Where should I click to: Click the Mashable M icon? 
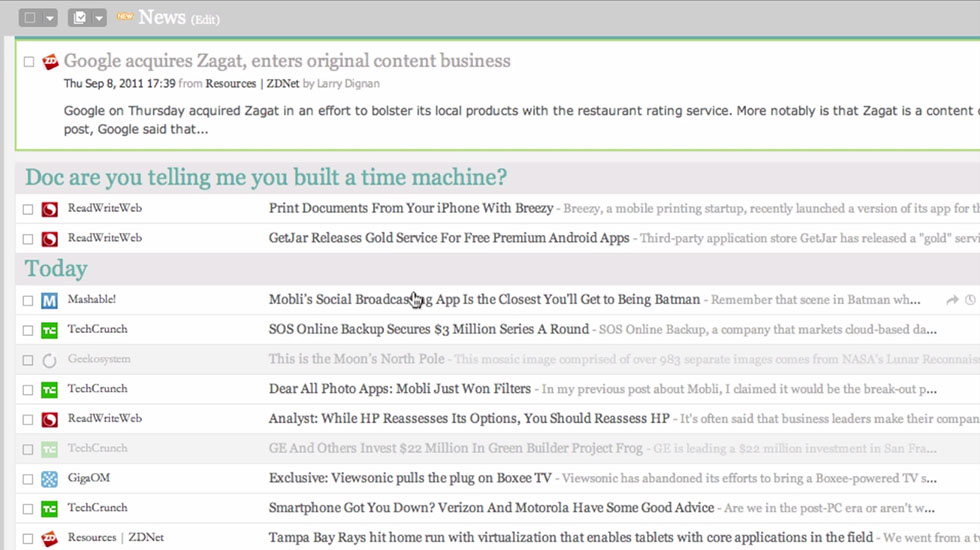[49, 301]
